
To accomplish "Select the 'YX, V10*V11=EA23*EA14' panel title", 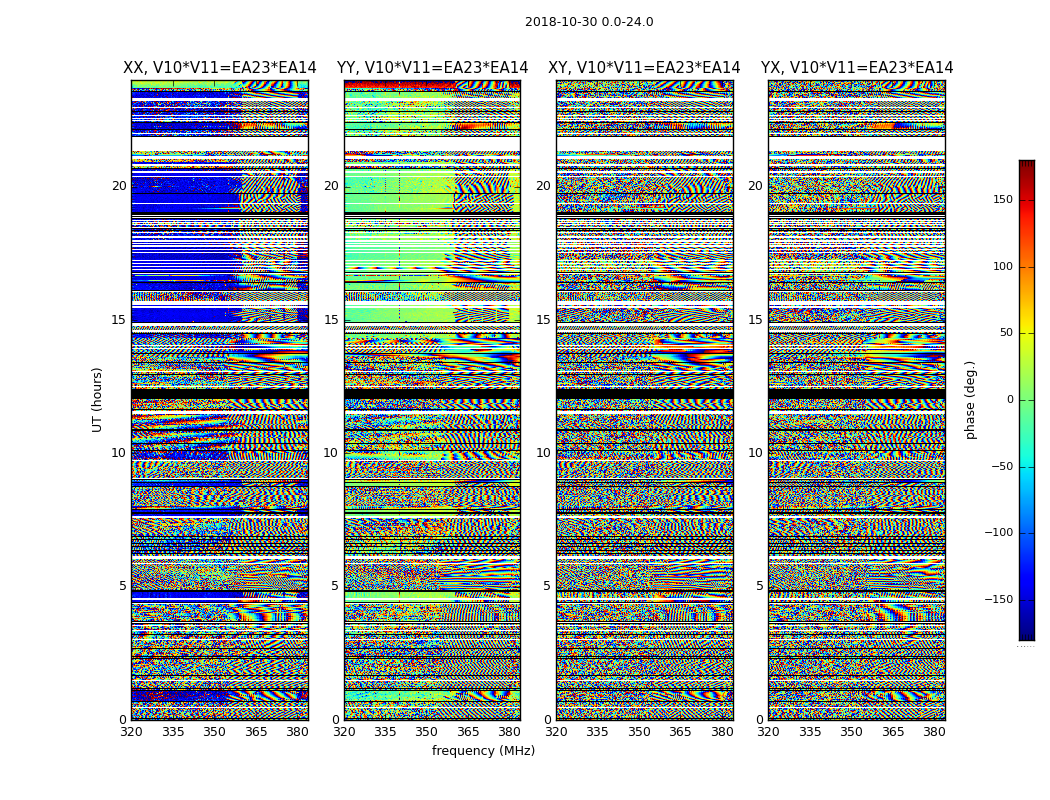I will [x=856, y=68].
